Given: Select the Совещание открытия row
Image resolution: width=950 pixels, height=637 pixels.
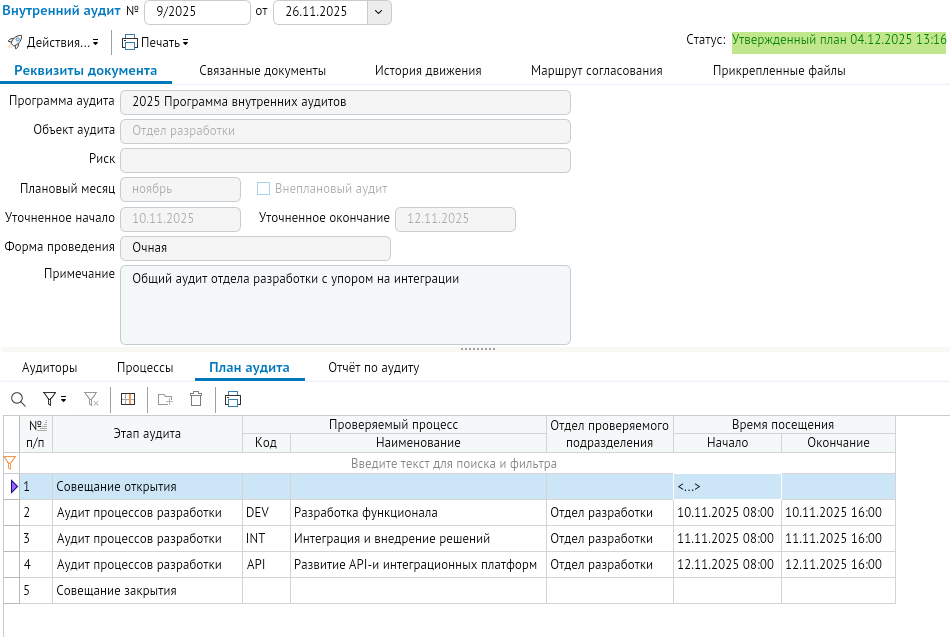Looking at the screenshot, I should 450,487.
